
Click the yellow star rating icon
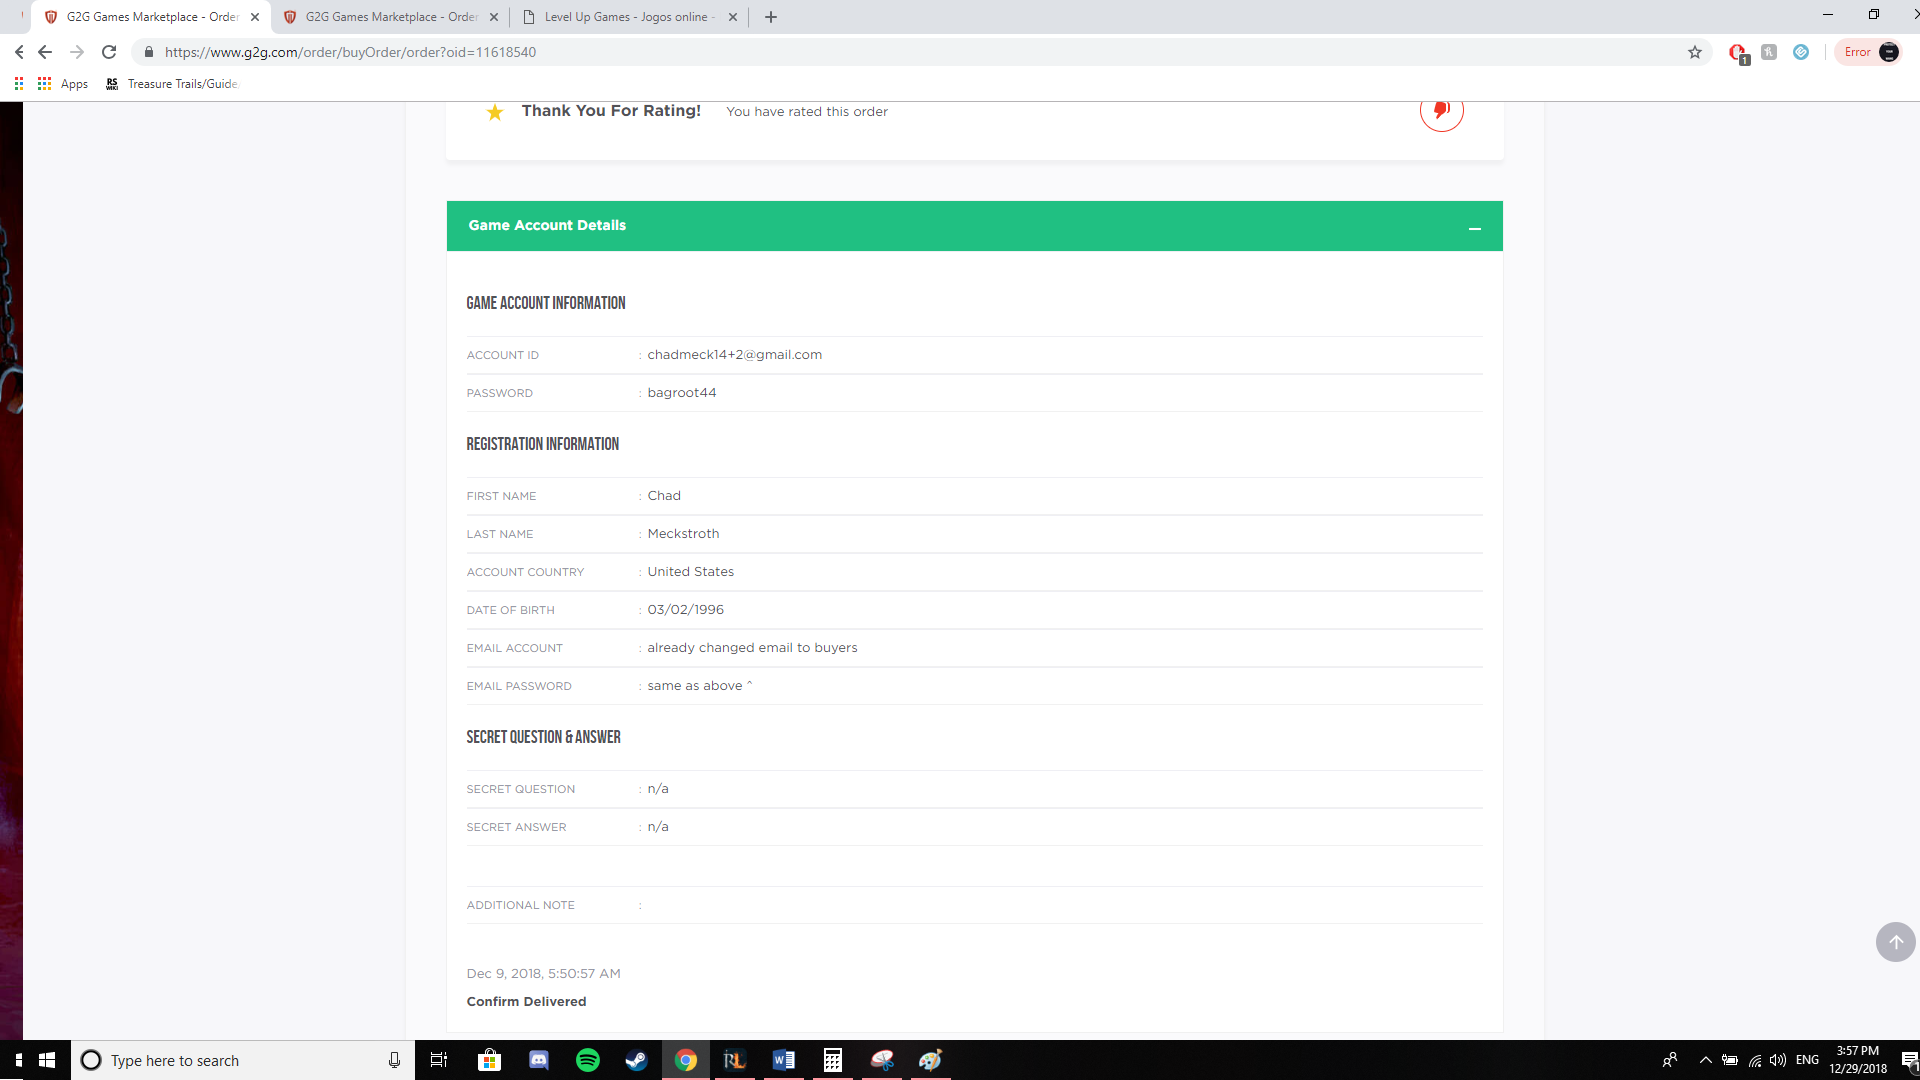point(495,112)
